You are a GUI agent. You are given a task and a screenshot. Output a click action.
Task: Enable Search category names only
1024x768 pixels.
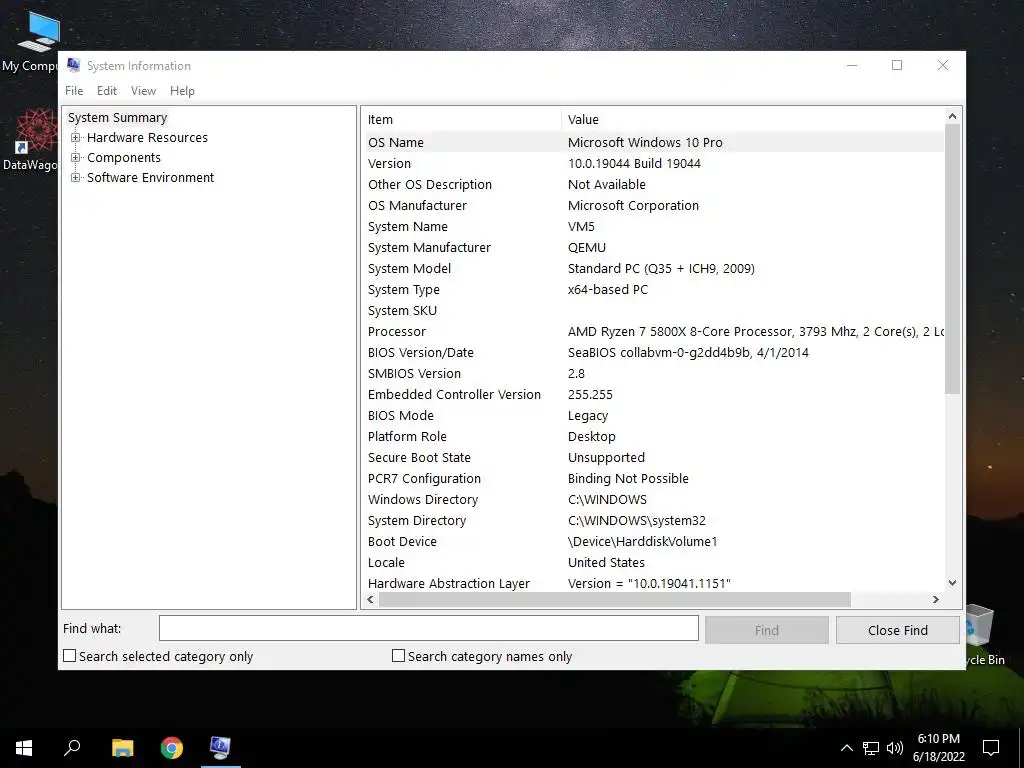[398, 656]
